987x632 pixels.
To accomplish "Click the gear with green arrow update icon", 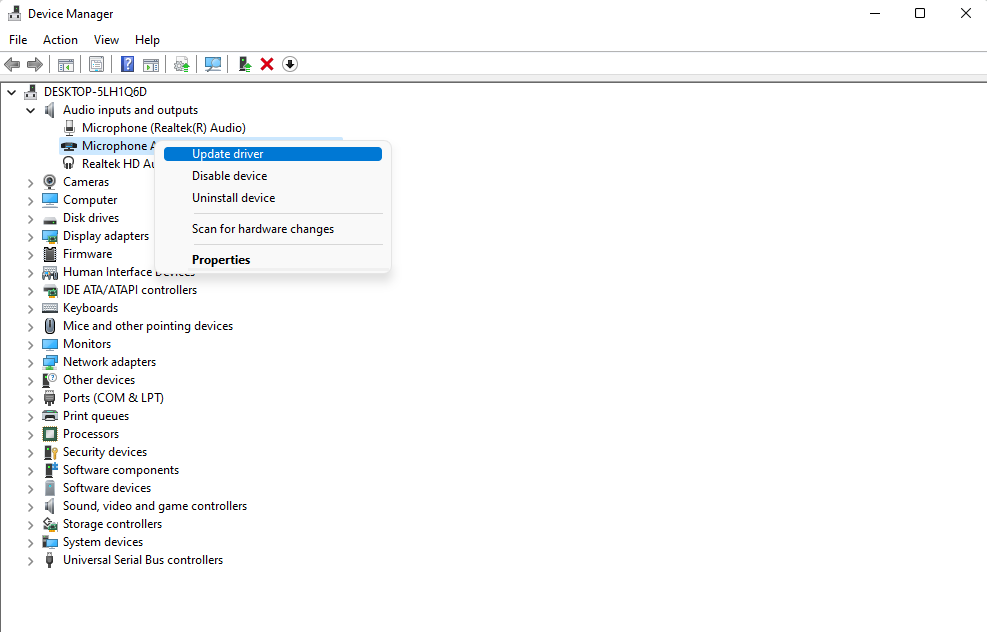I will (181, 64).
